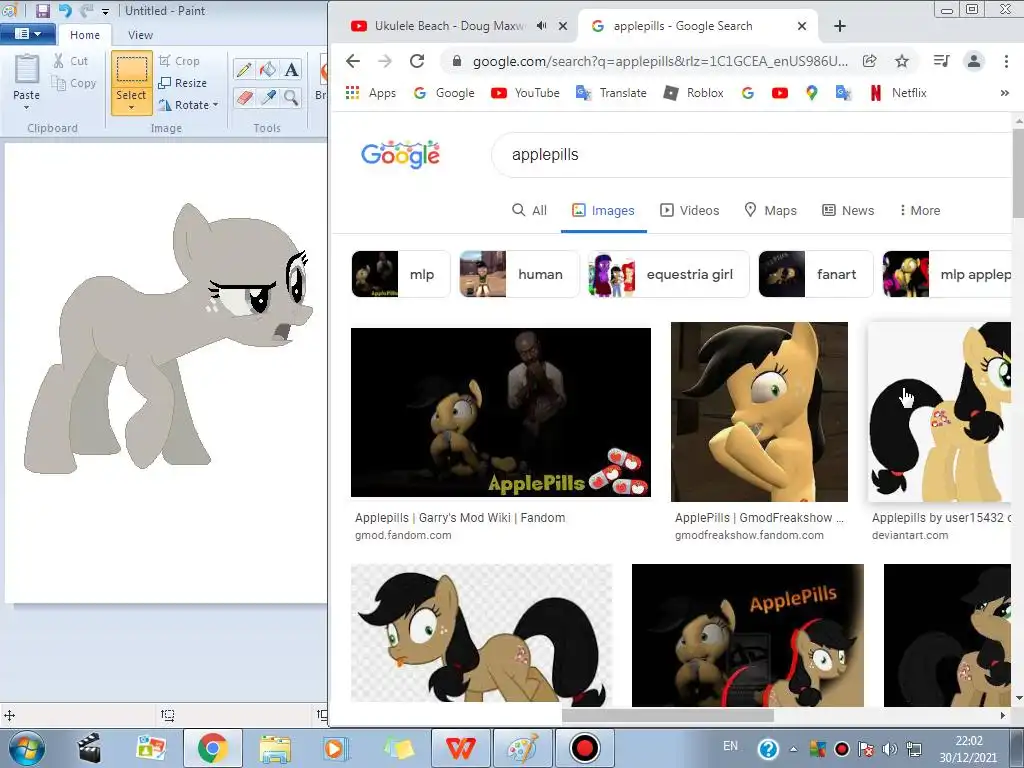Open the Google Maps pin bookmark icon

pos(811,93)
